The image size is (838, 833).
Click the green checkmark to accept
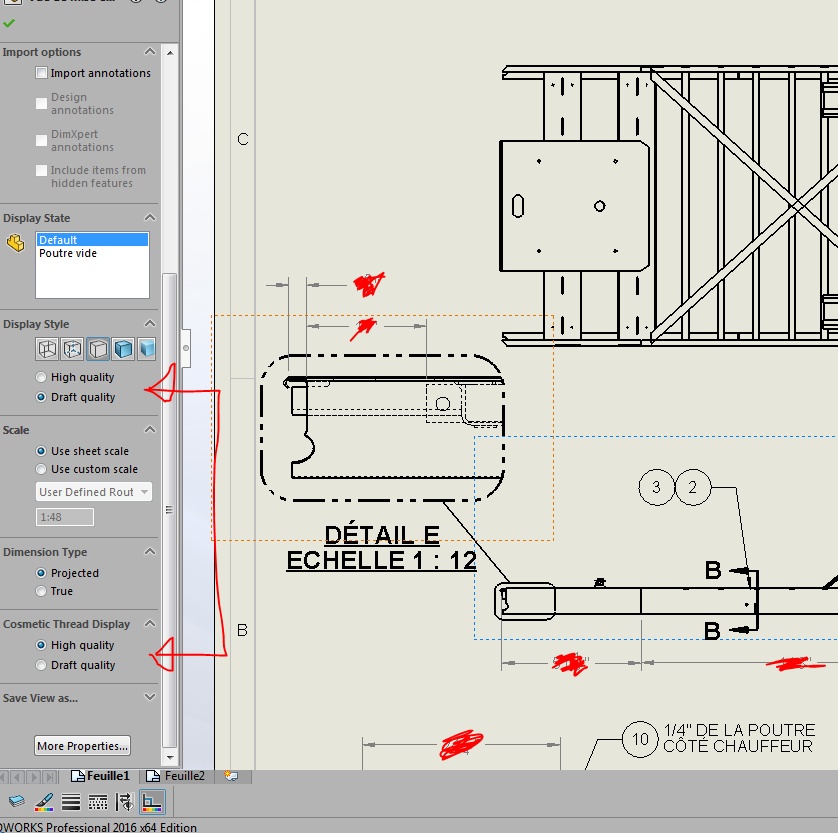tap(9, 23)
